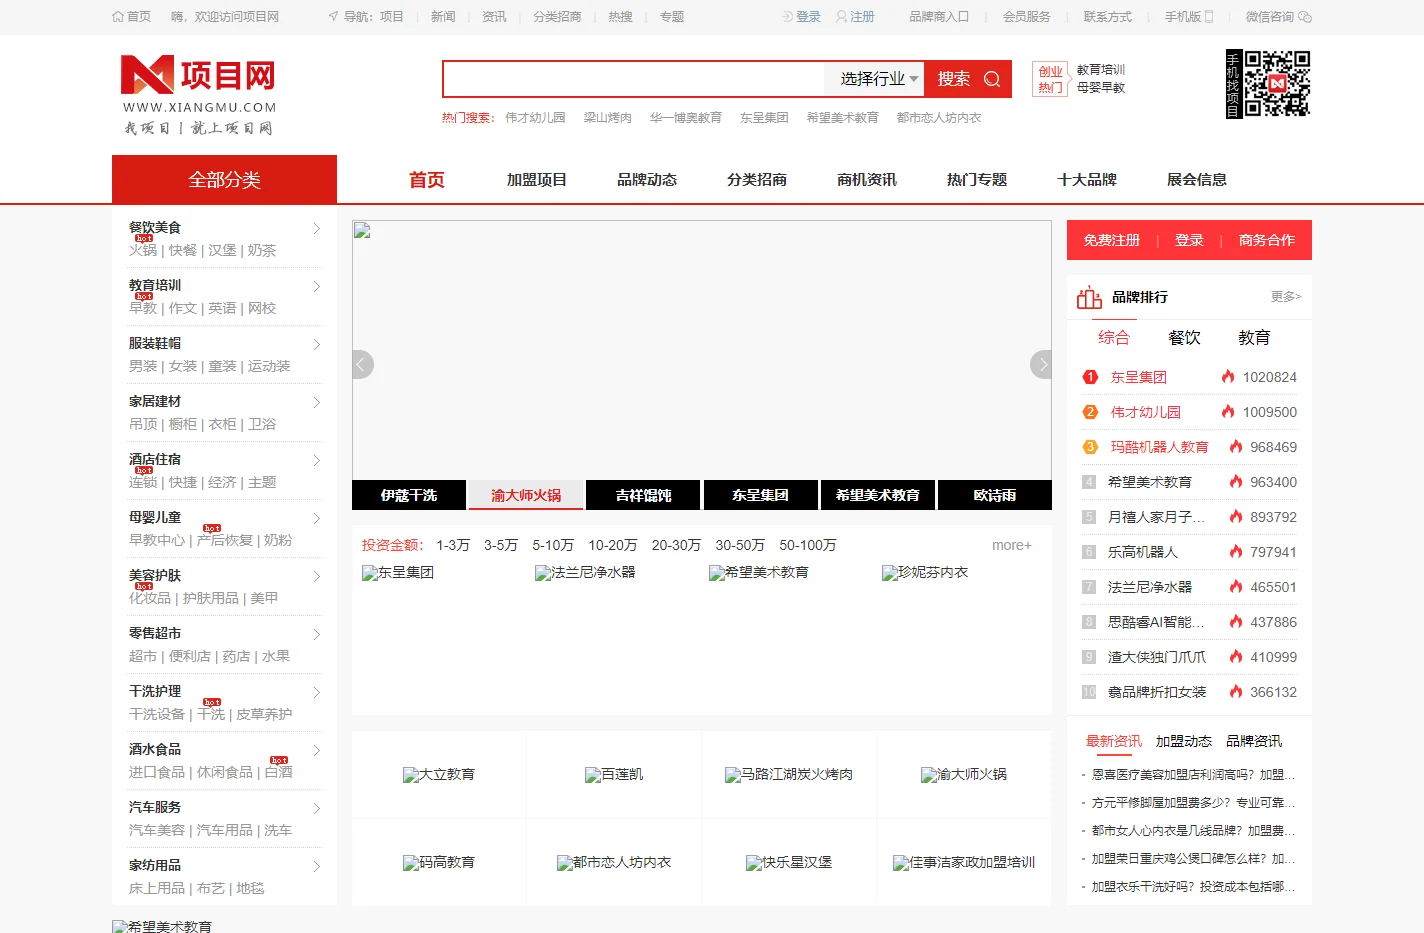
Task: Click the rank 3 badge beside 玛酷机器人教育
Action: [x=1090, y=447]
